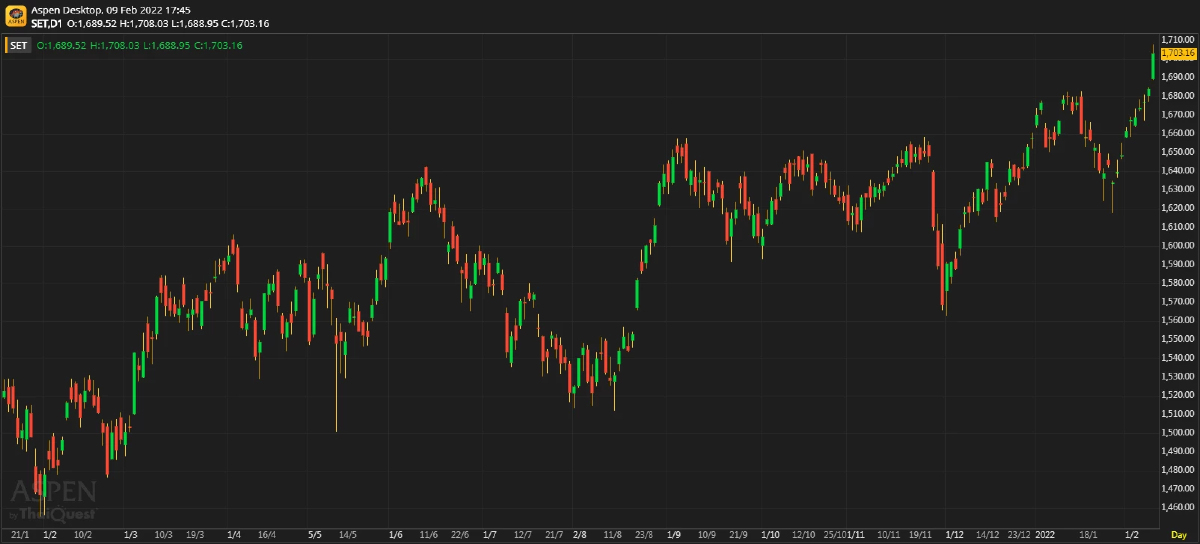Select the 1/6 date marker

(x=396, y=535)
